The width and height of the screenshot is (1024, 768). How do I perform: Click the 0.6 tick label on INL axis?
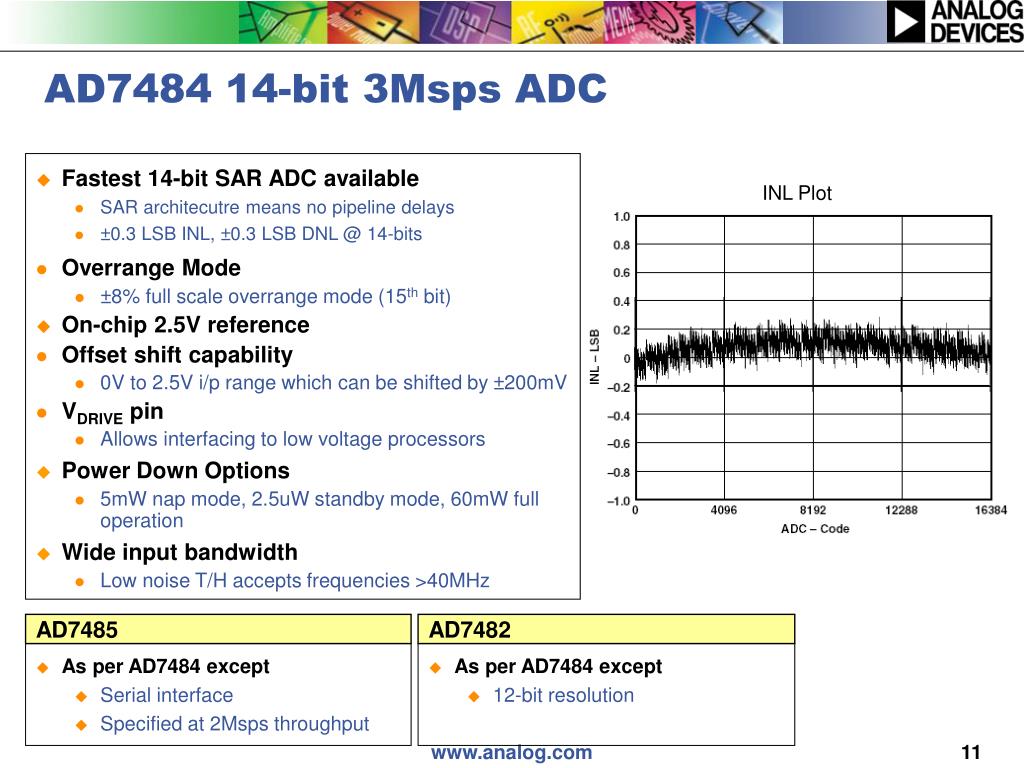(621, 273)
